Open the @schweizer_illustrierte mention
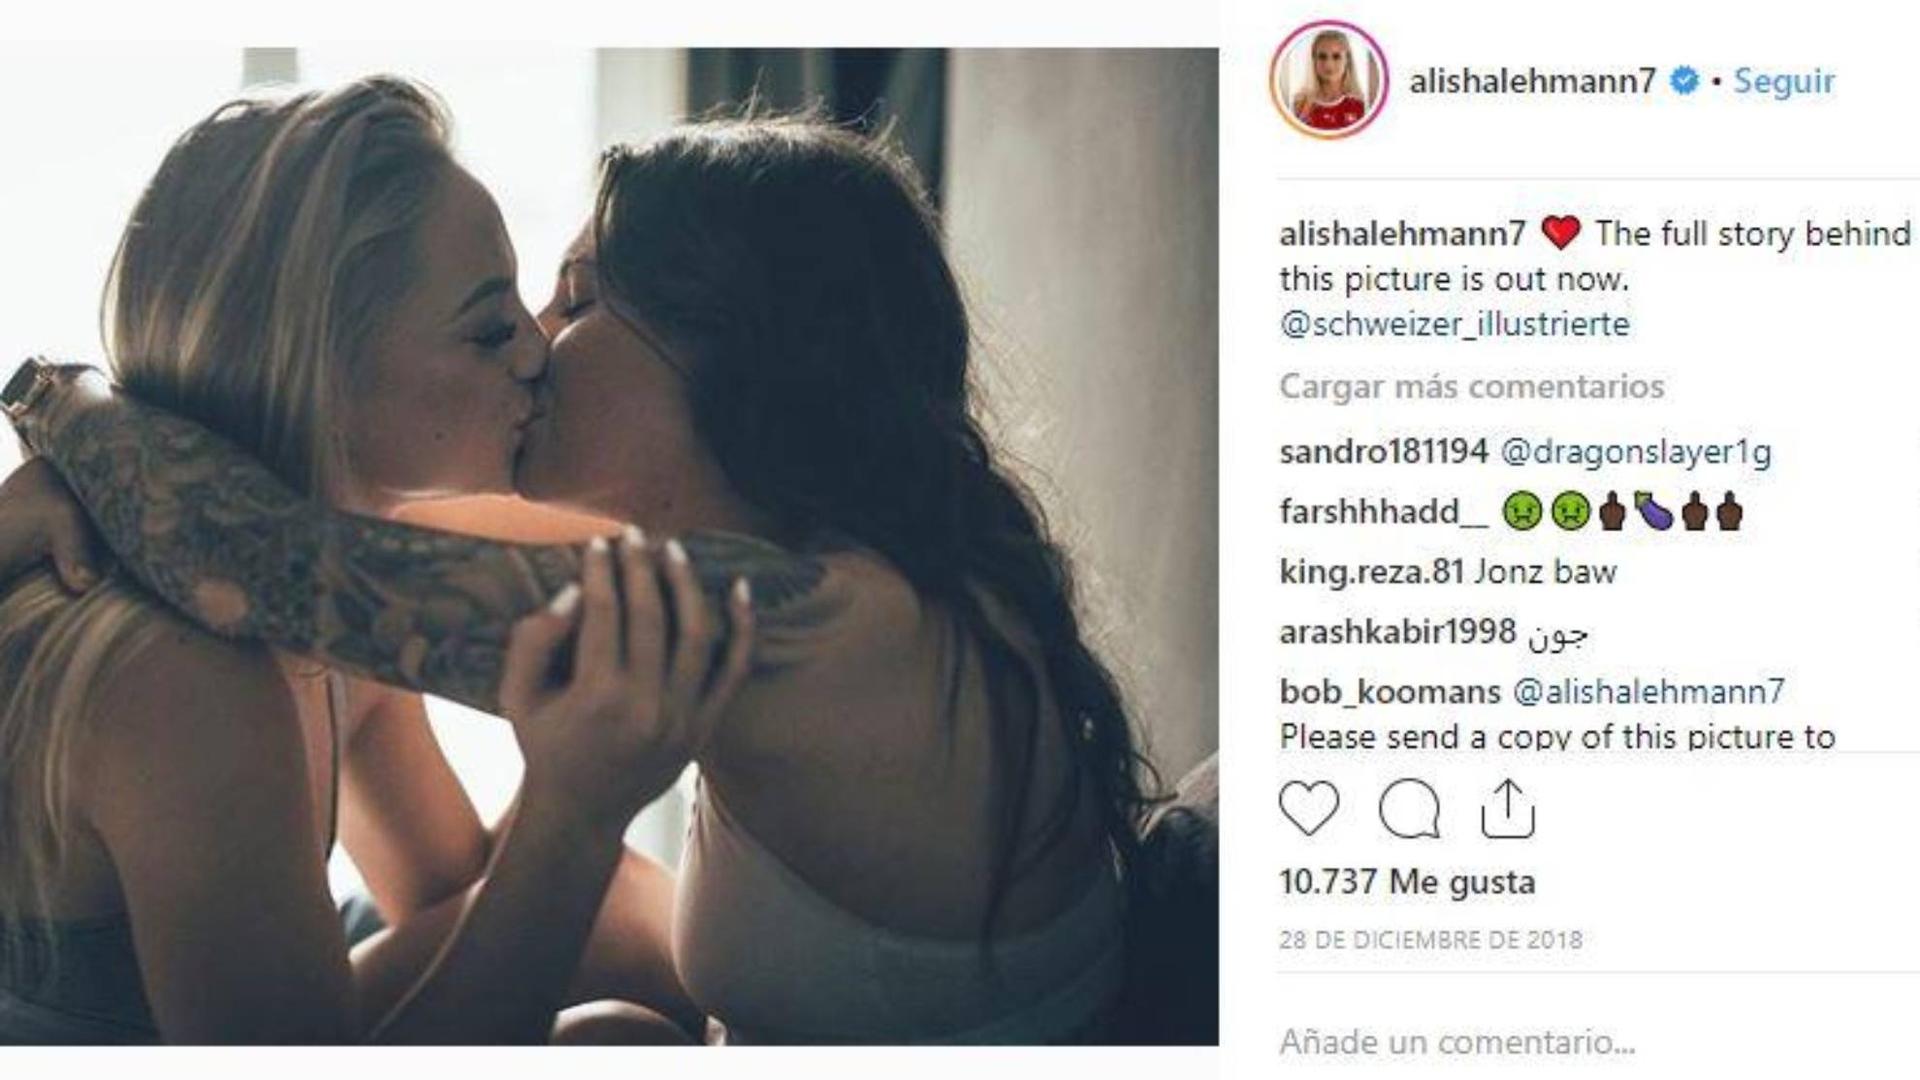The height and width of the screenshot is (1080, 1920). (1455, 324)
